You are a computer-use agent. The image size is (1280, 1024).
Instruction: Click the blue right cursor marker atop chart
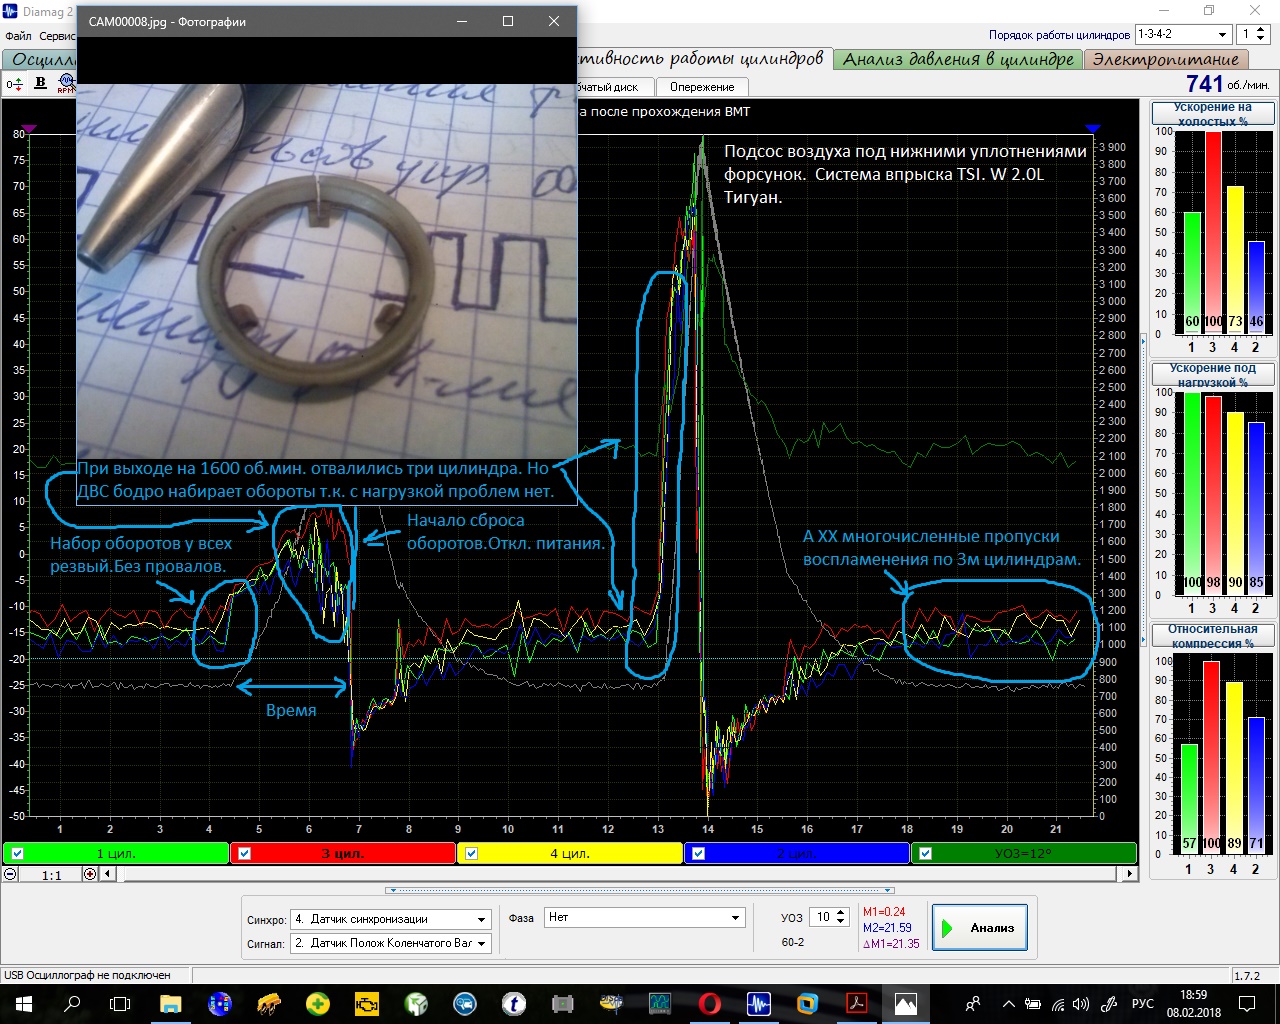pyautogui.click(x=1092, y=129)
